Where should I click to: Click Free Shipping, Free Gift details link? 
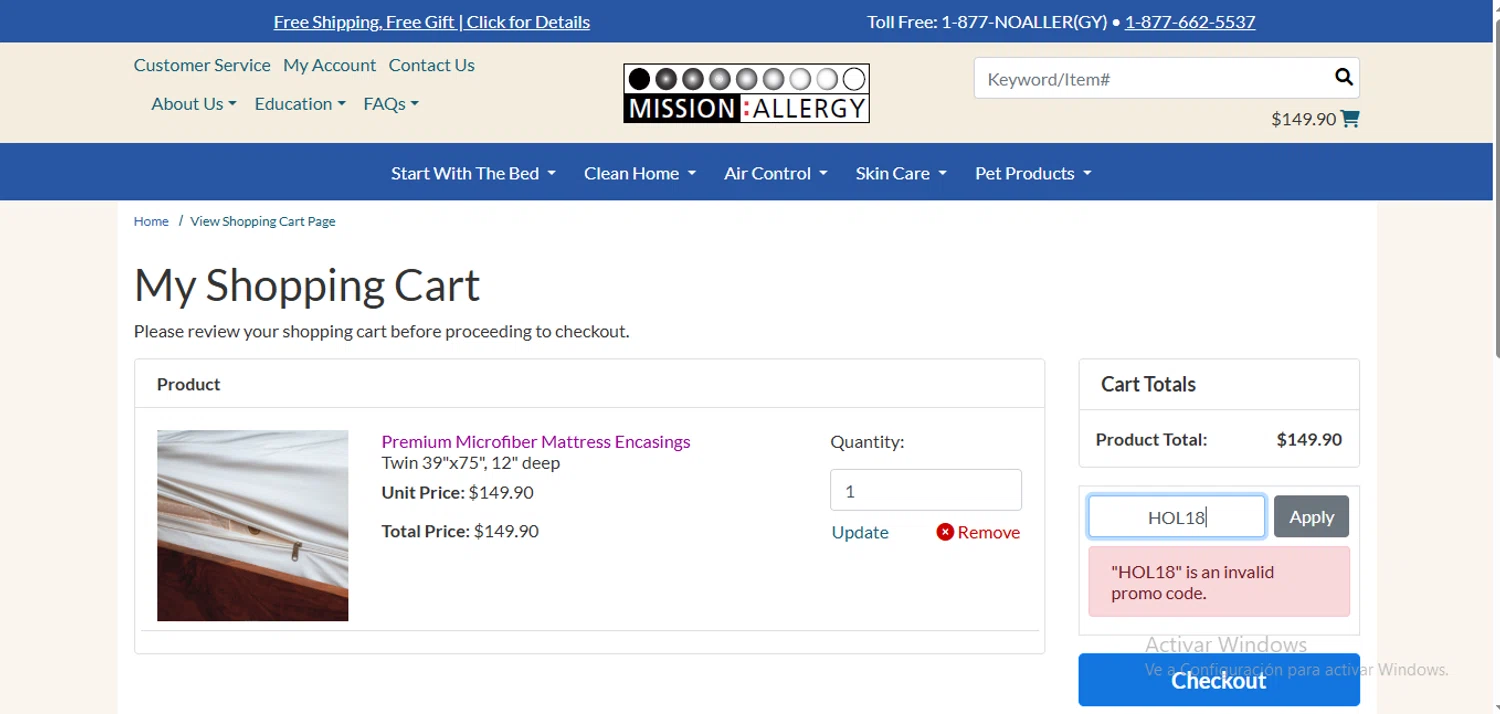(x=432, y=22)
